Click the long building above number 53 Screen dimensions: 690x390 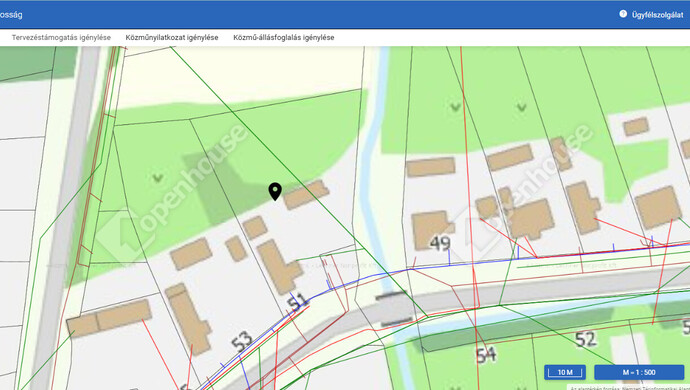[188, 318]
